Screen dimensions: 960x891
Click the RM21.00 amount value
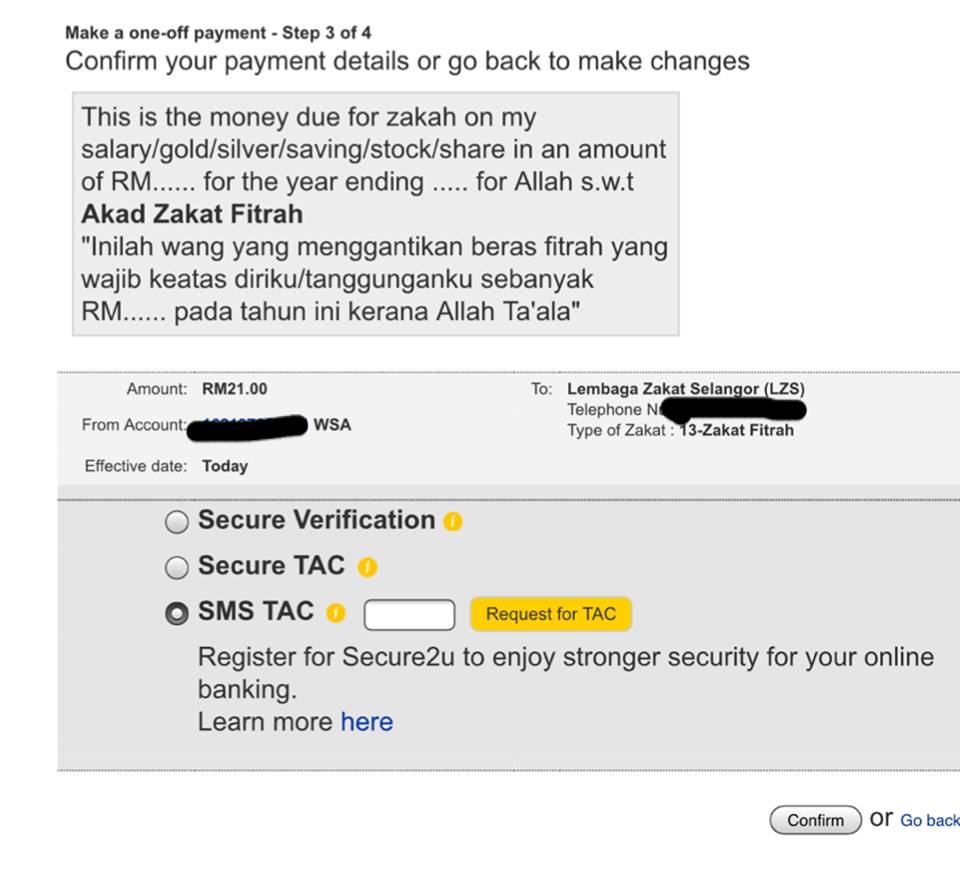click(234, 389)
